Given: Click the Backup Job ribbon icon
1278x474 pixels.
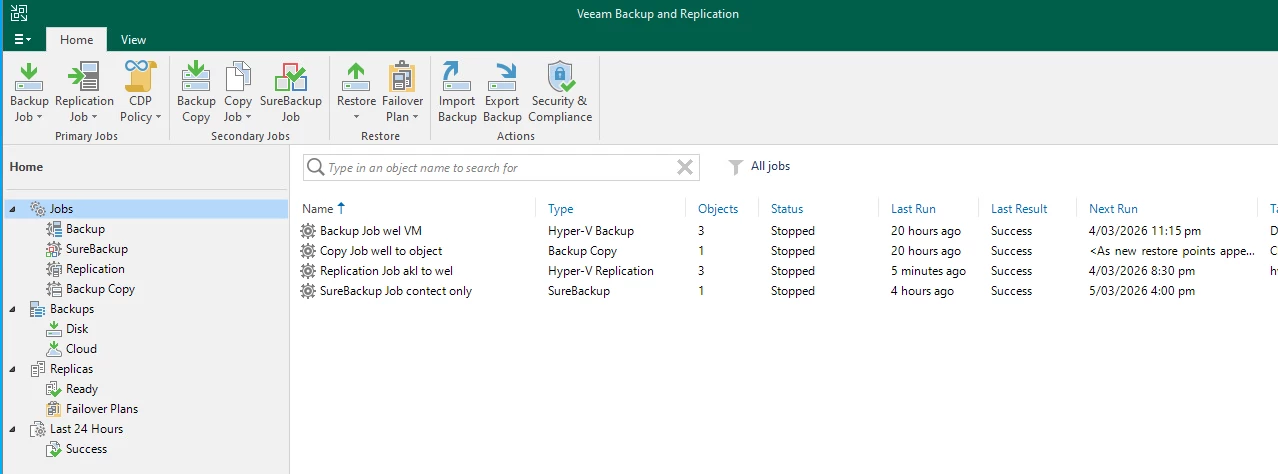Looking at the screenshot, I should [29, 78].
